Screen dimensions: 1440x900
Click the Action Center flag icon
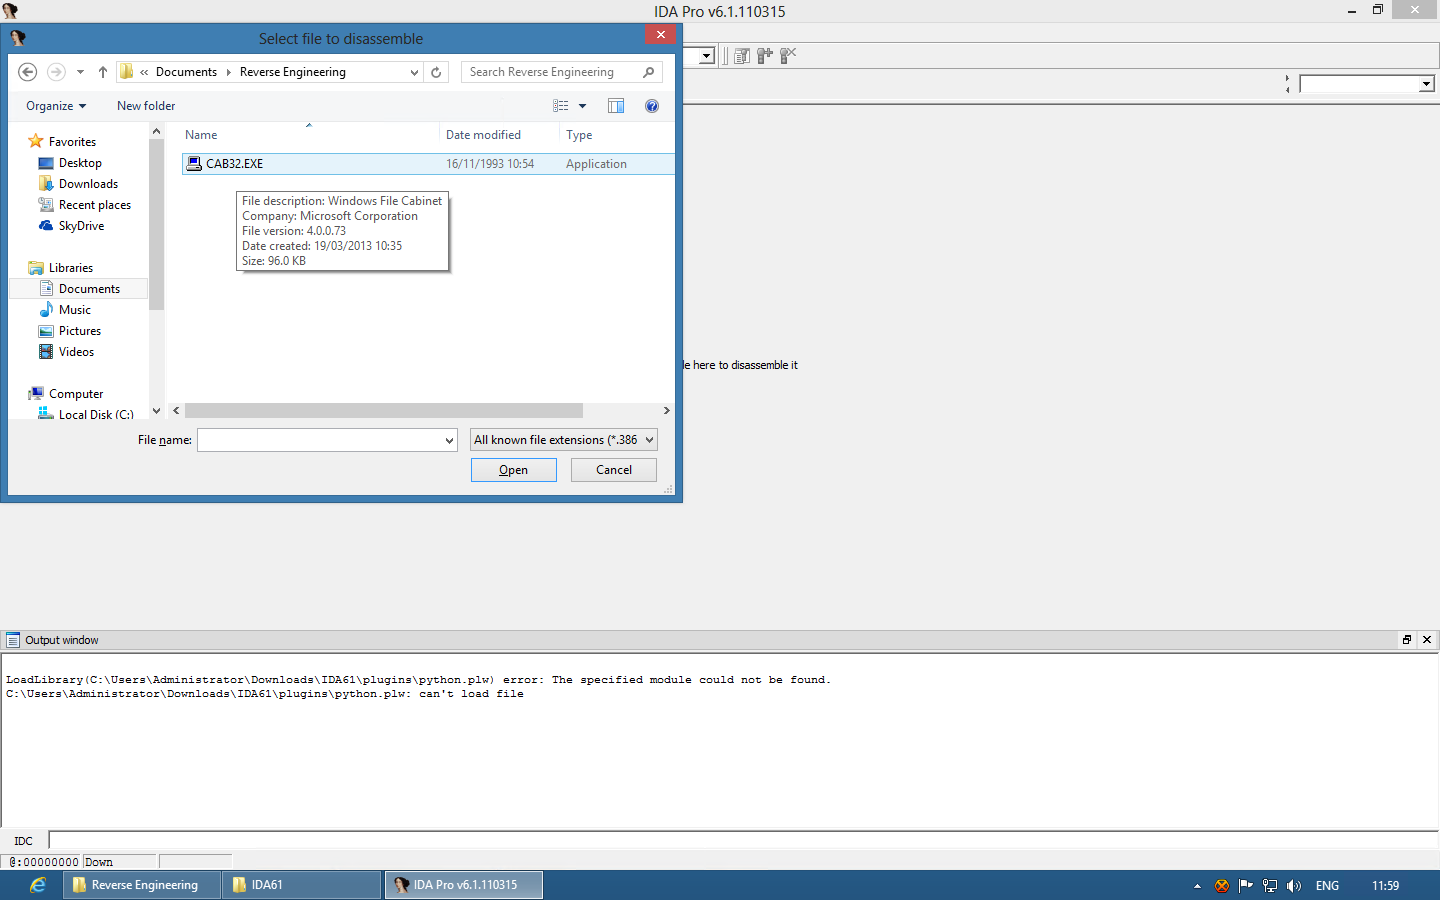pyautogui.click(x=1246, y=886)
